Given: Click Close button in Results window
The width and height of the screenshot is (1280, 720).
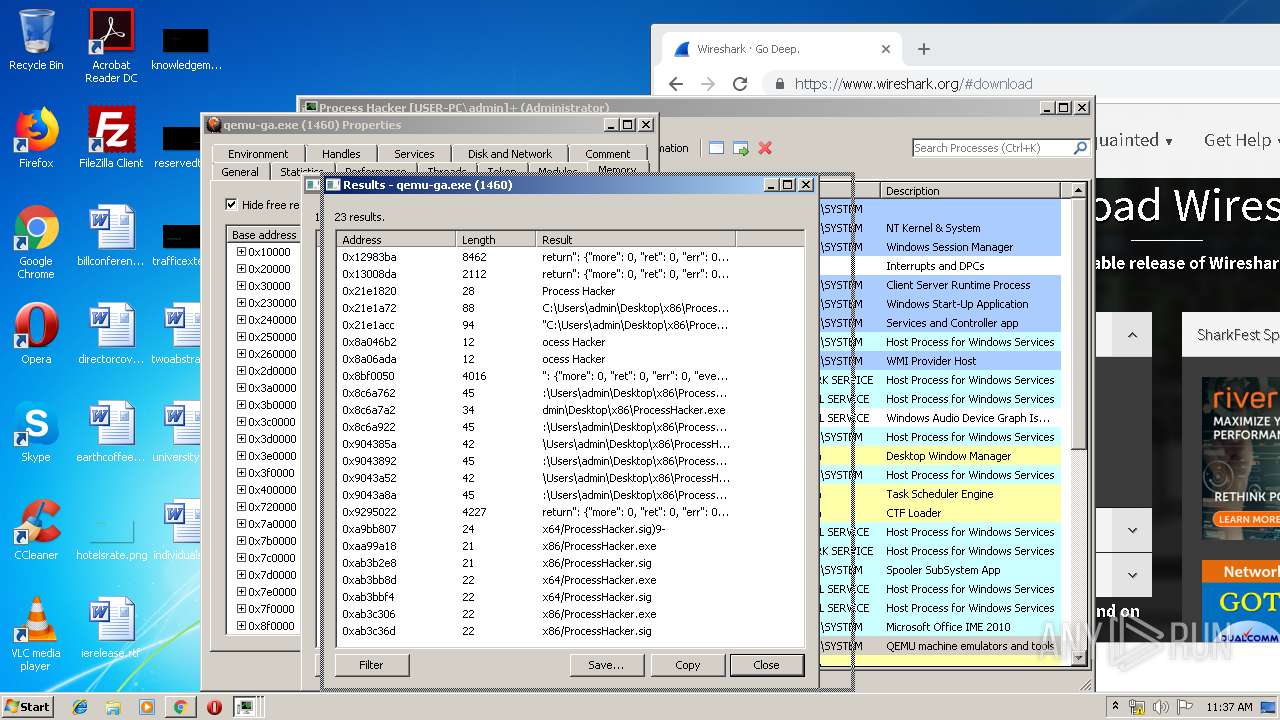Looking at the screenshot, I should (766, 665).
